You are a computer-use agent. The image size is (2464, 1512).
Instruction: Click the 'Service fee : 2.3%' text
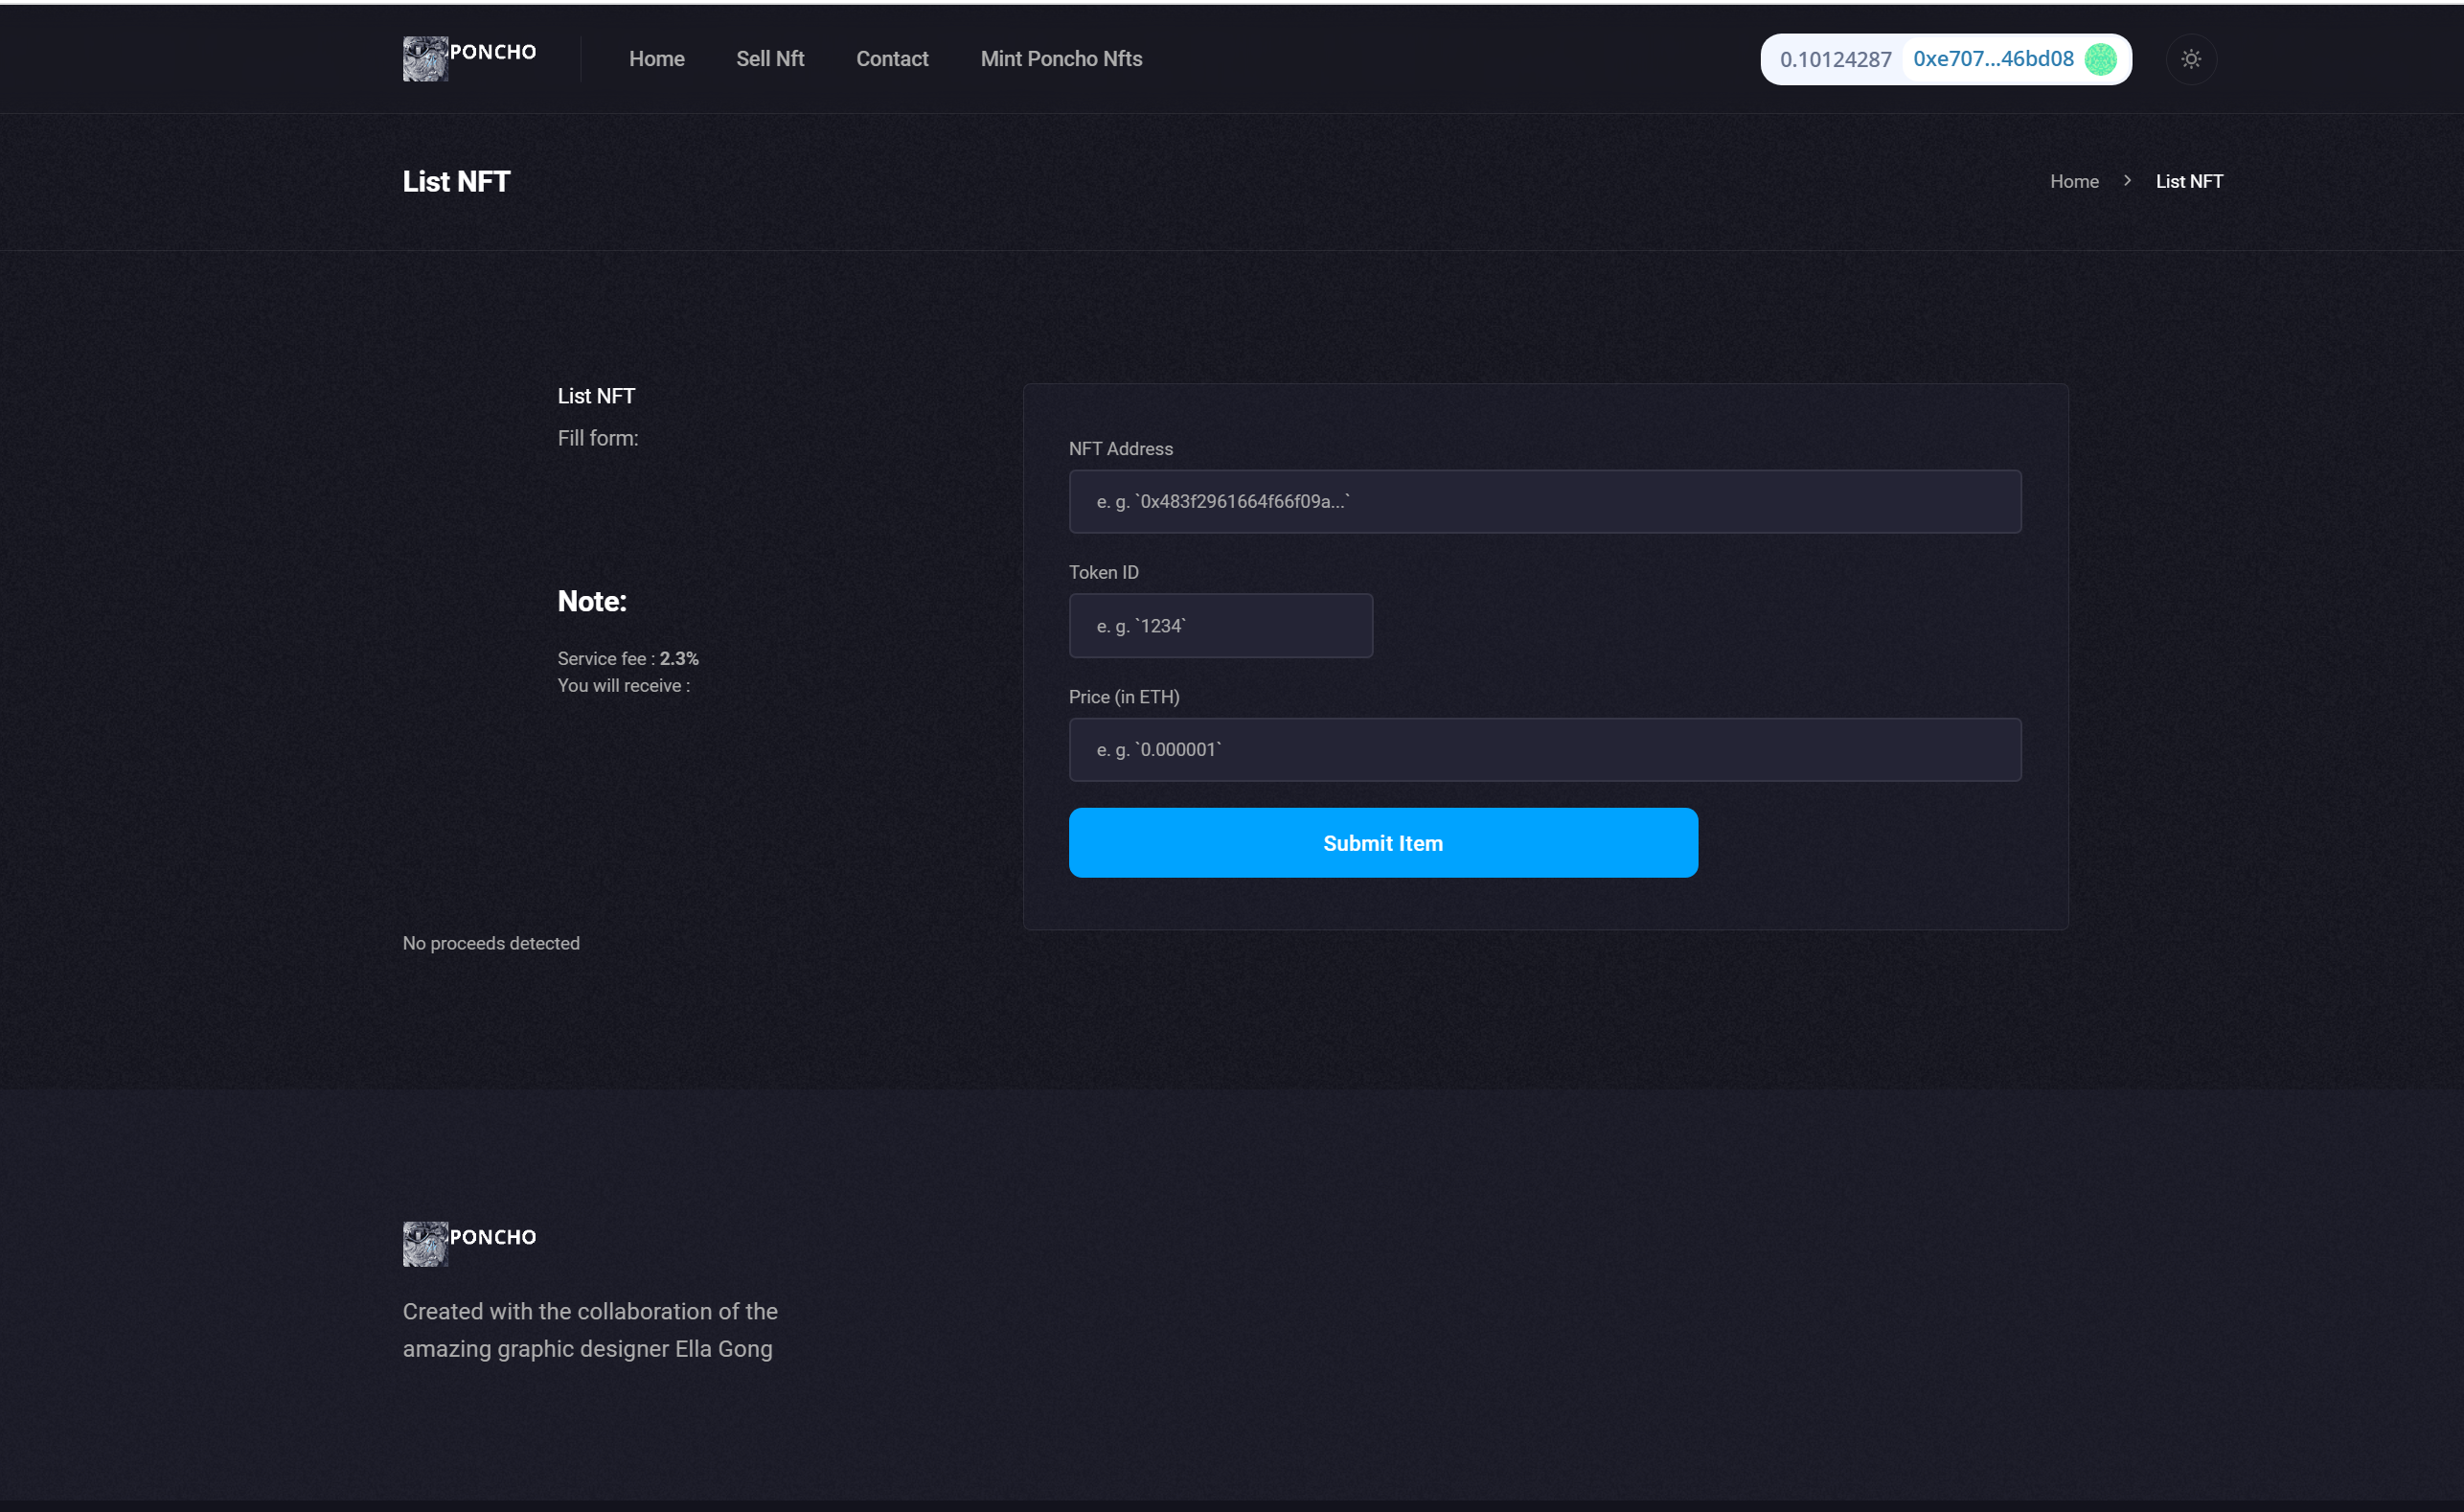(x=628, y=658)
